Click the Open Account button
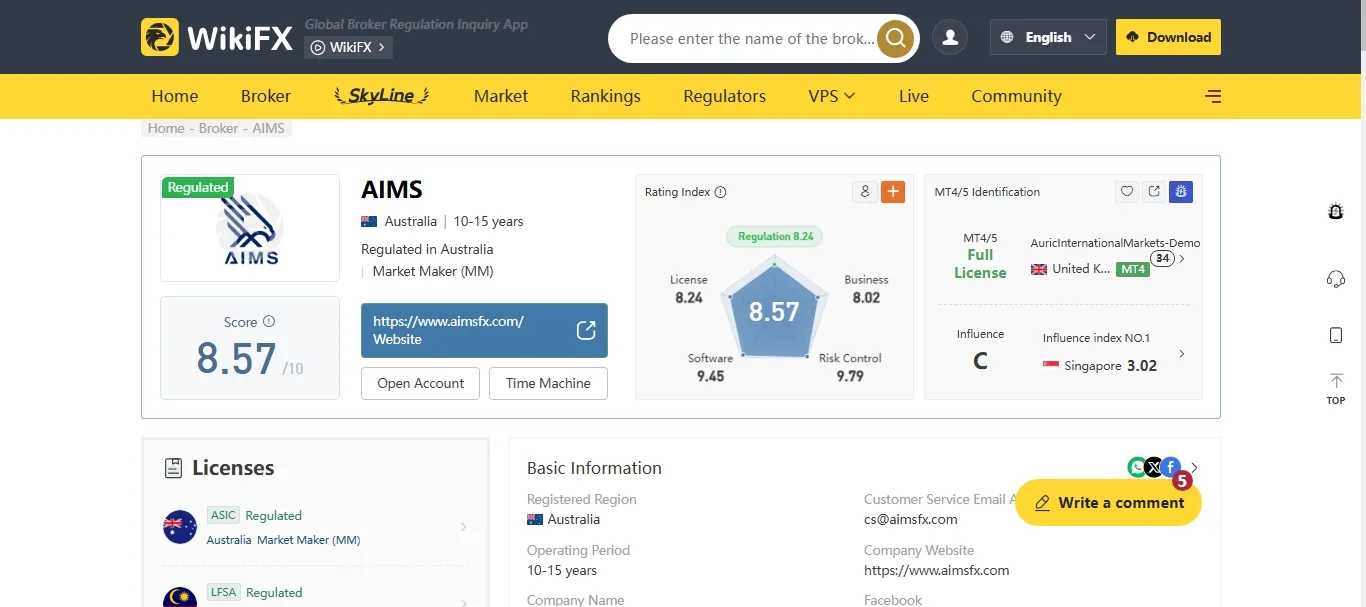1366x607 pixels. (420, 383)
